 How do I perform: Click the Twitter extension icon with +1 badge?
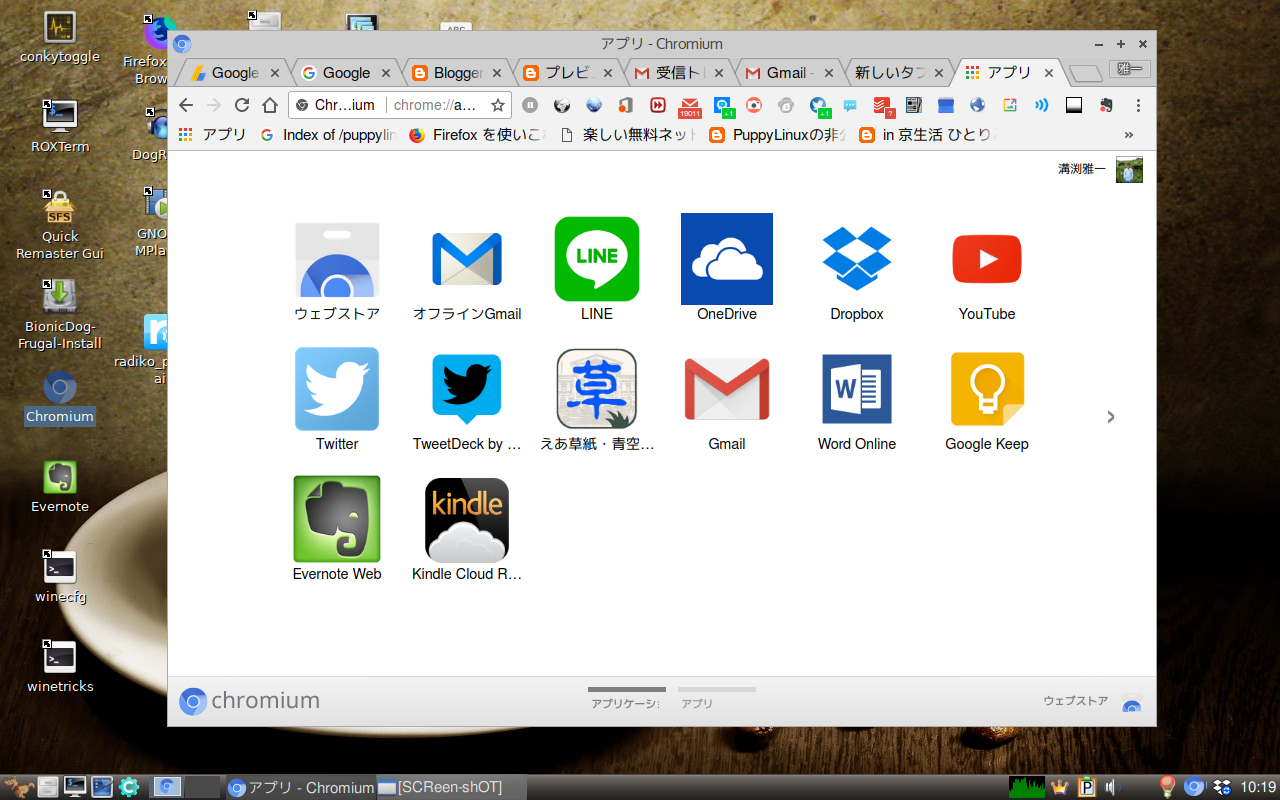pos(819,106)
